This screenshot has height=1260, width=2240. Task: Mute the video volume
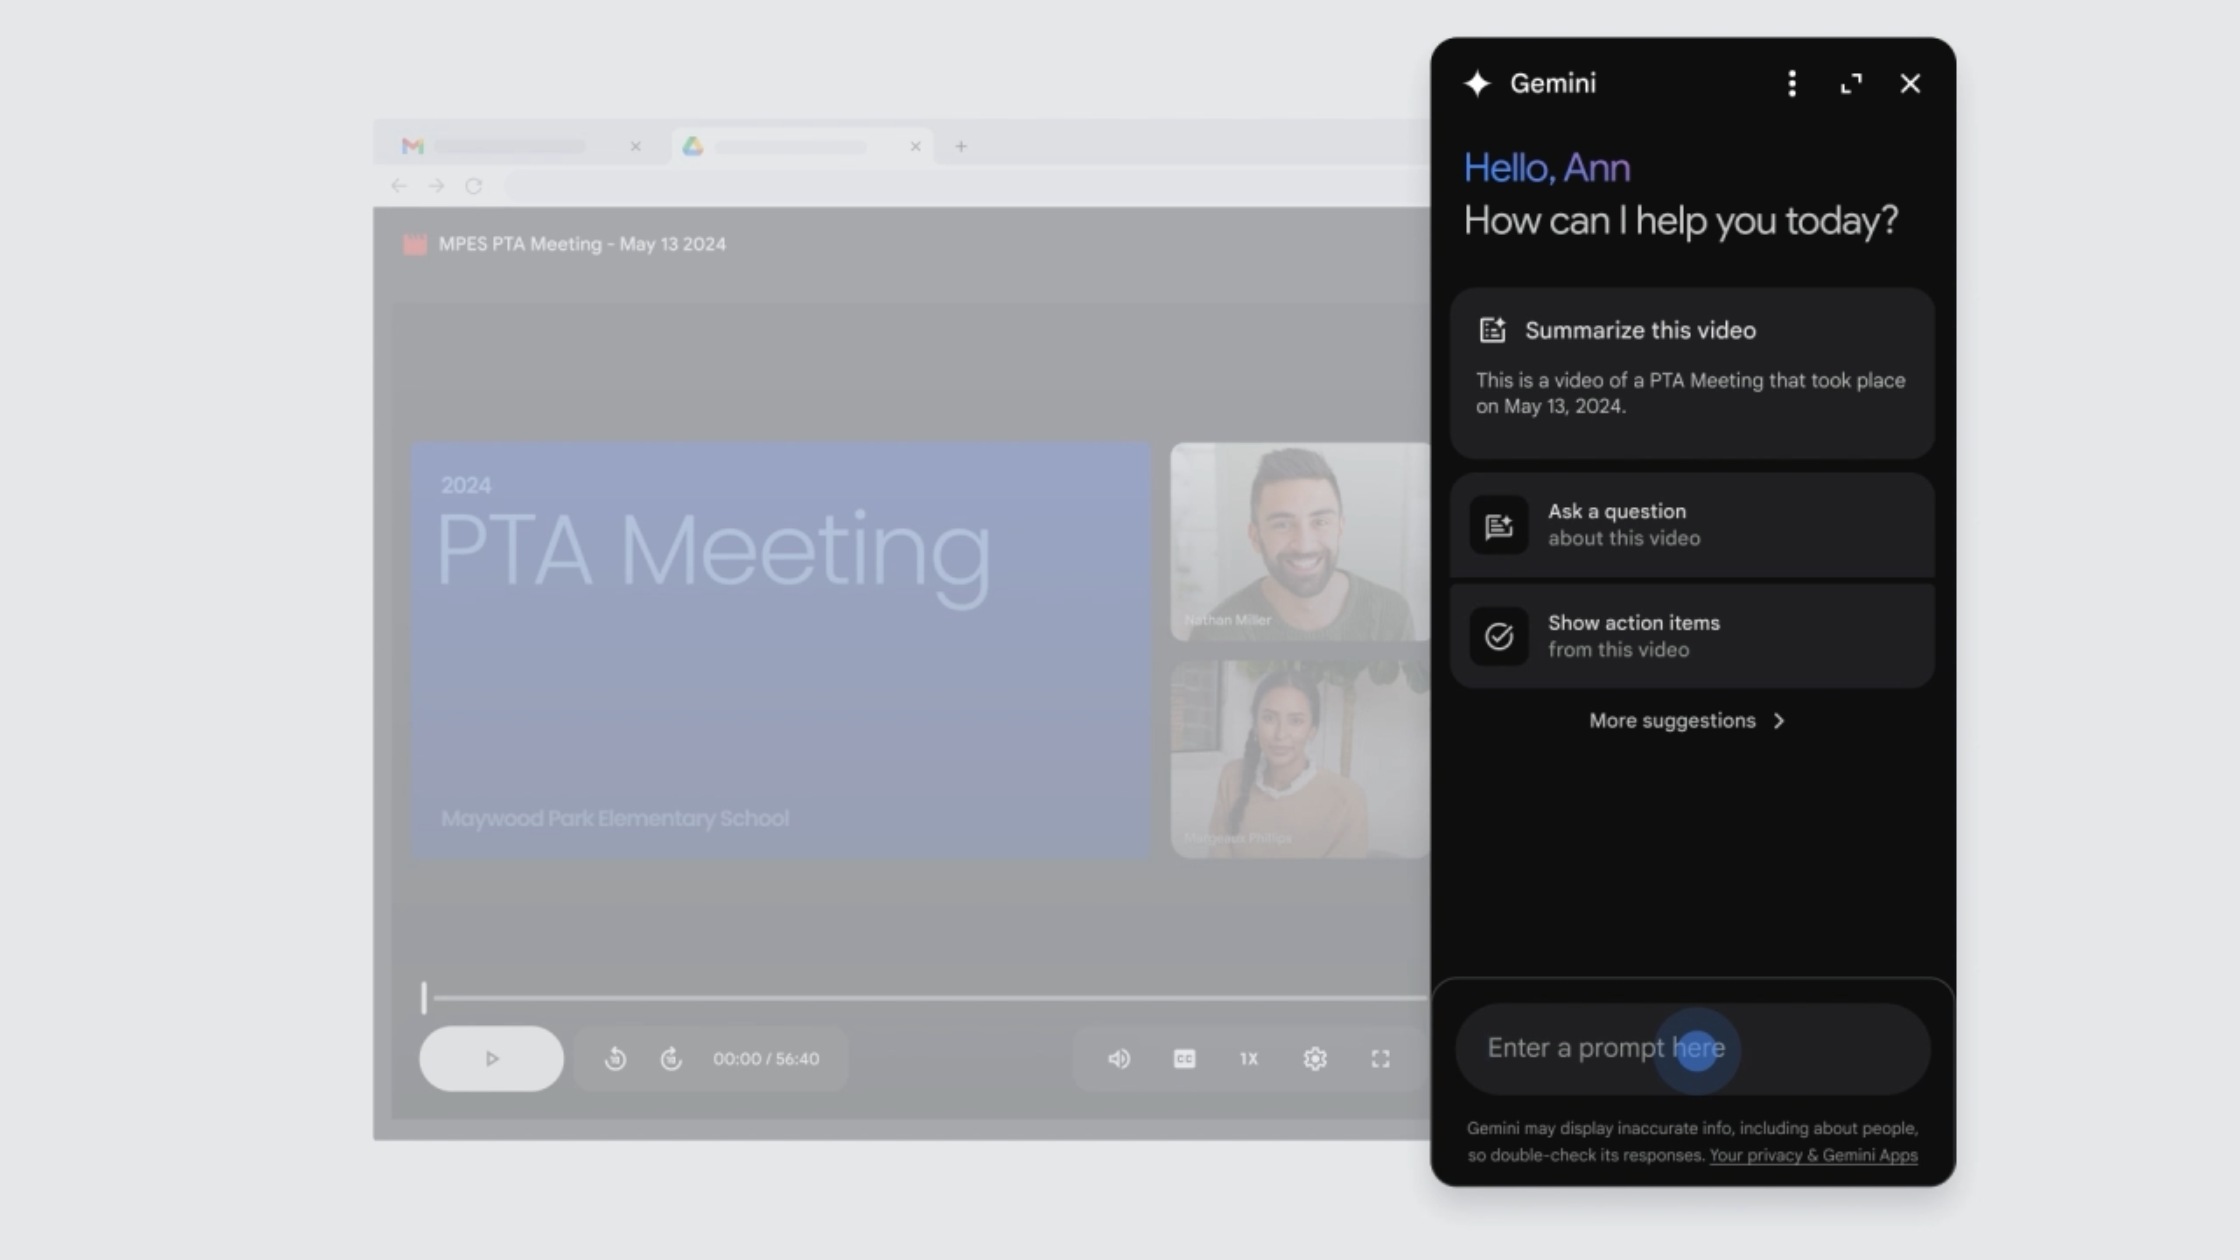pyautogui.click(x=1119, y=1059)
